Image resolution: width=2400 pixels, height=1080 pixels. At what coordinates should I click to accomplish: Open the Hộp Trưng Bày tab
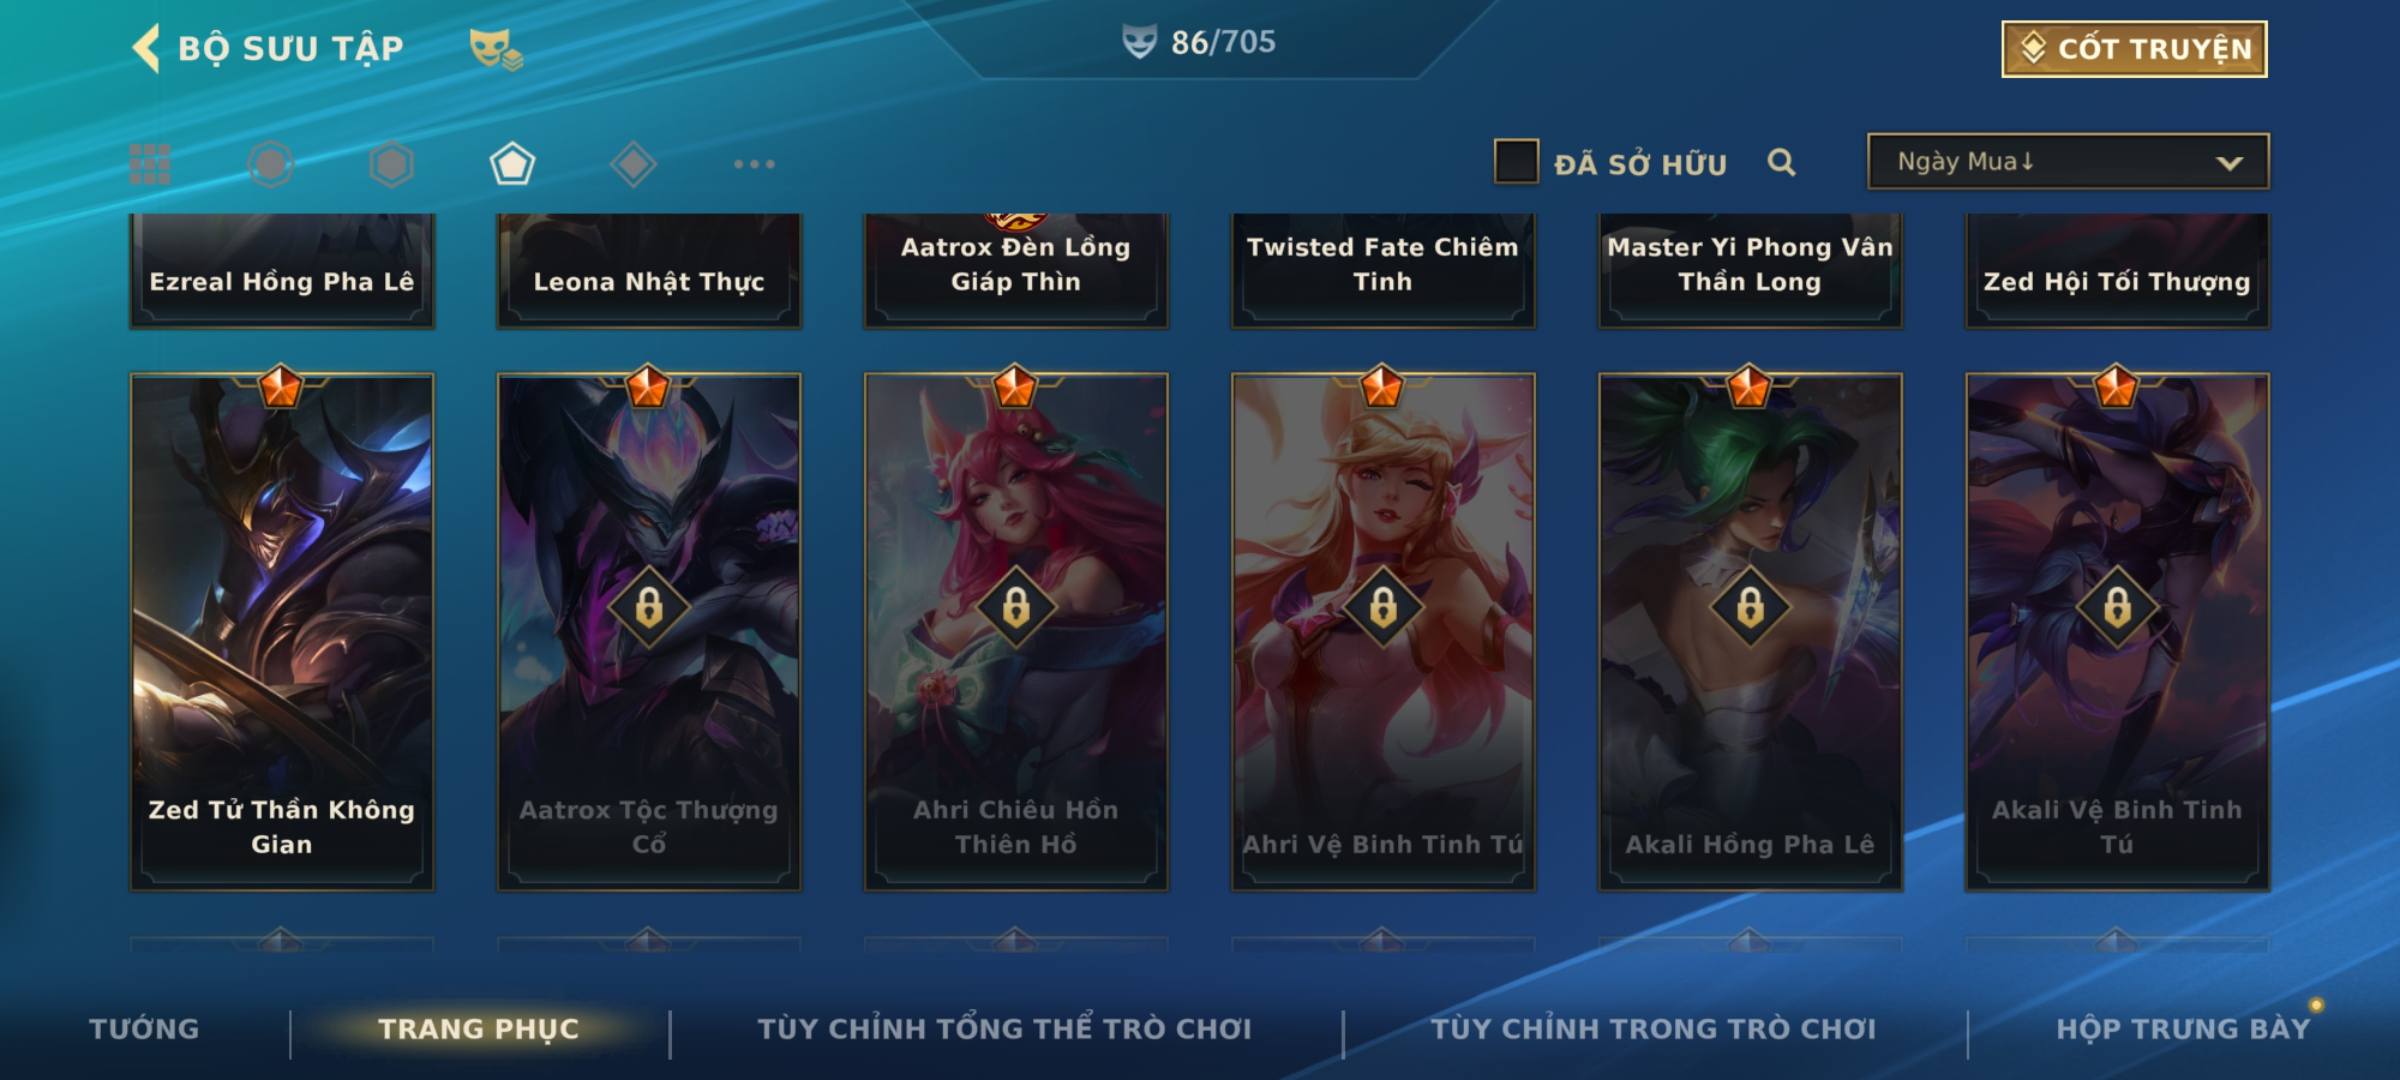(x=2183, y=1029)
